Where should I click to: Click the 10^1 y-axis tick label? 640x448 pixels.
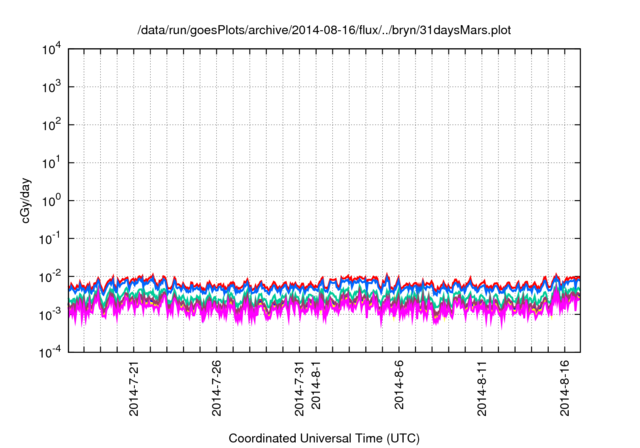pyautogui.click(x=52, y=162)
